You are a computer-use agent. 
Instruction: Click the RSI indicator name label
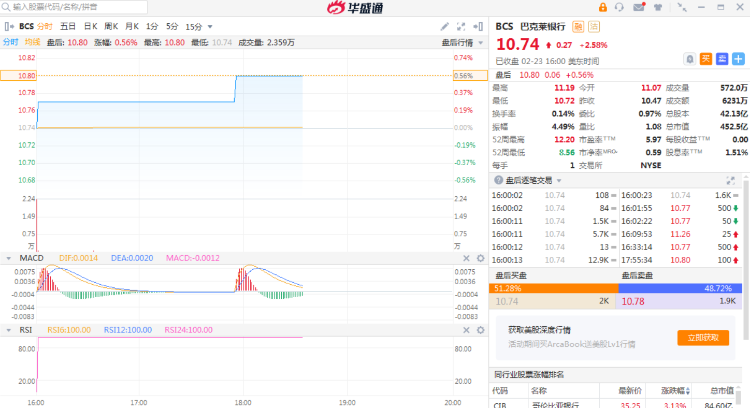(26, 330)
